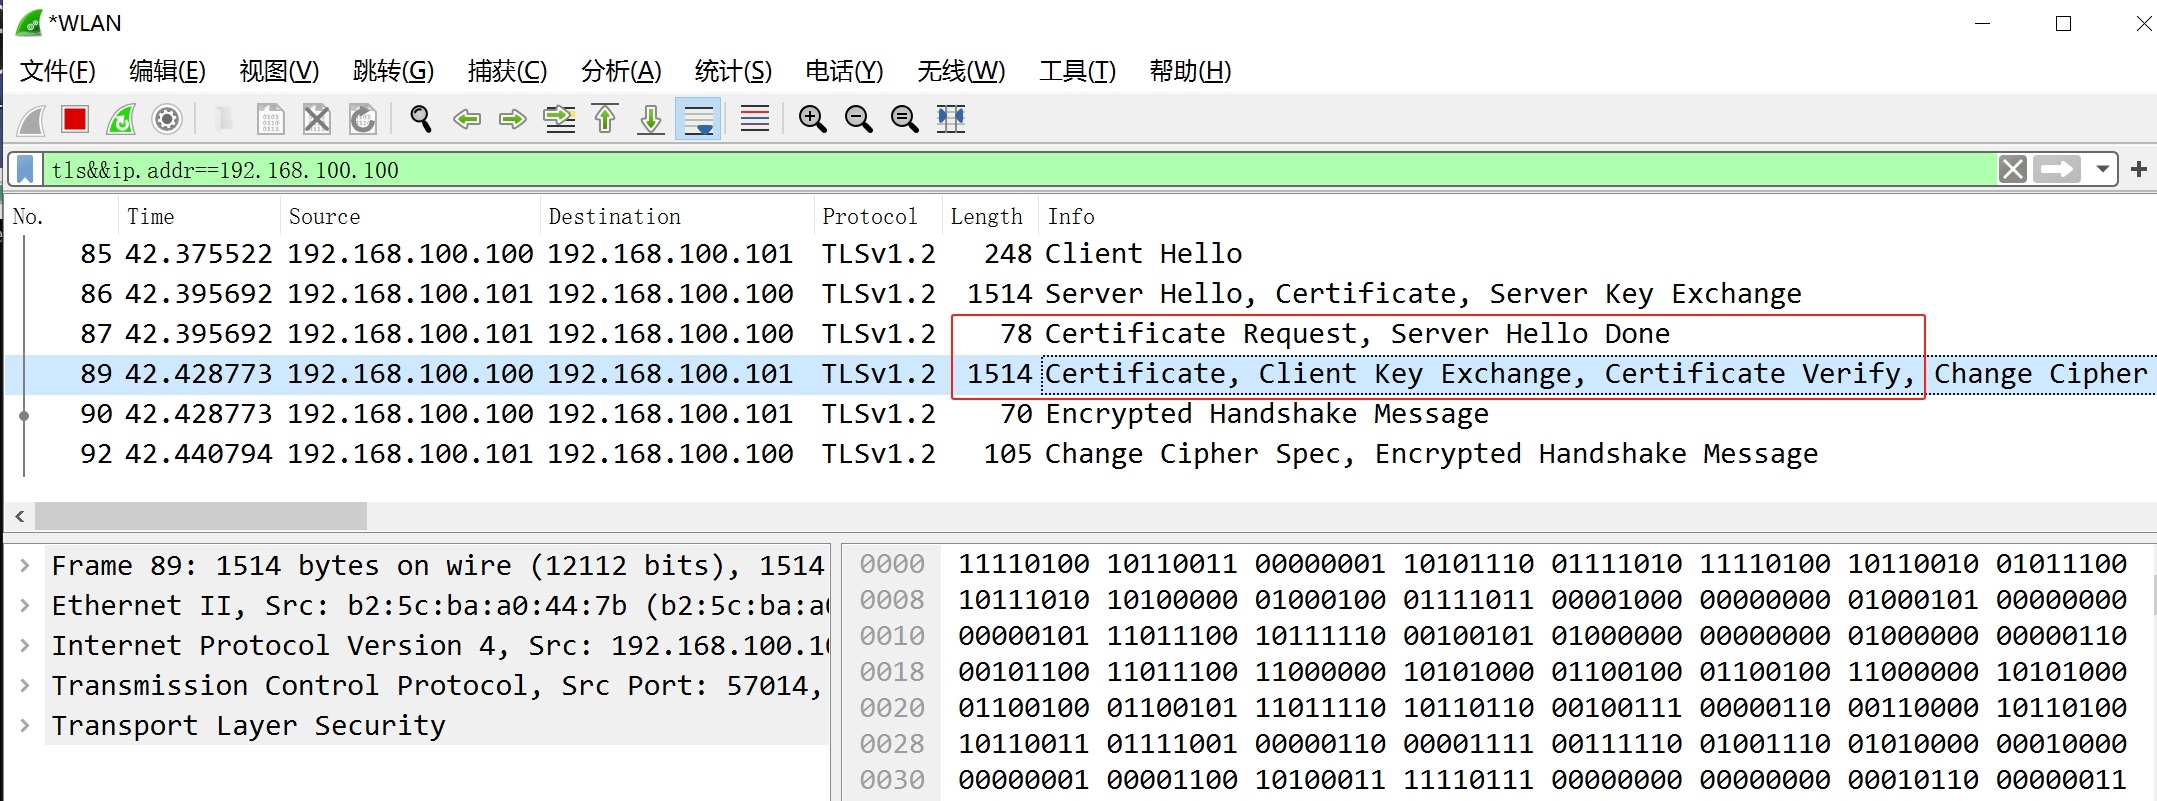Open the display filter bookmark menu

[26, 170]
